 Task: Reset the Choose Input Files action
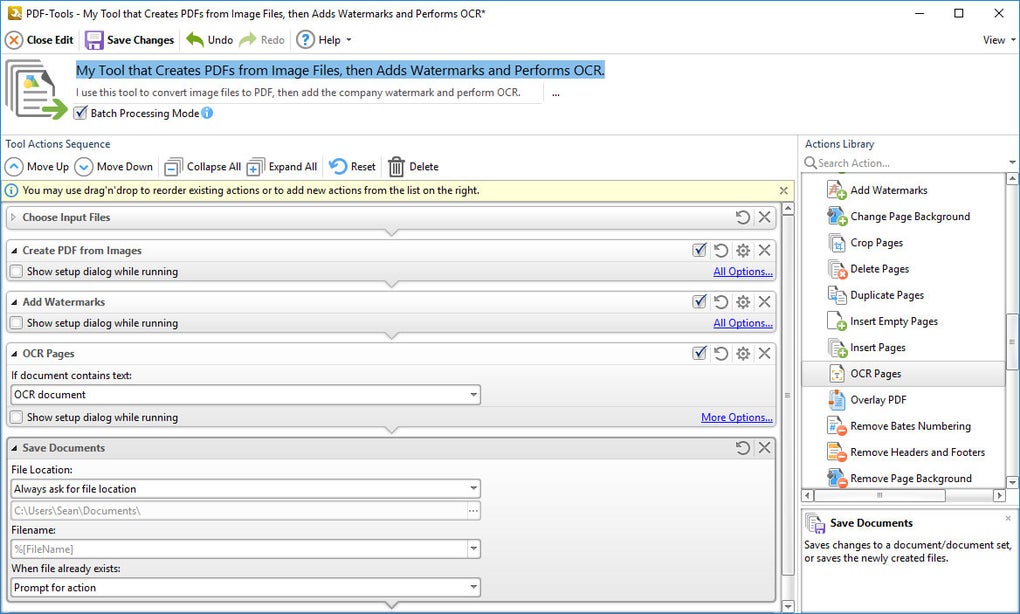[742, 217]
